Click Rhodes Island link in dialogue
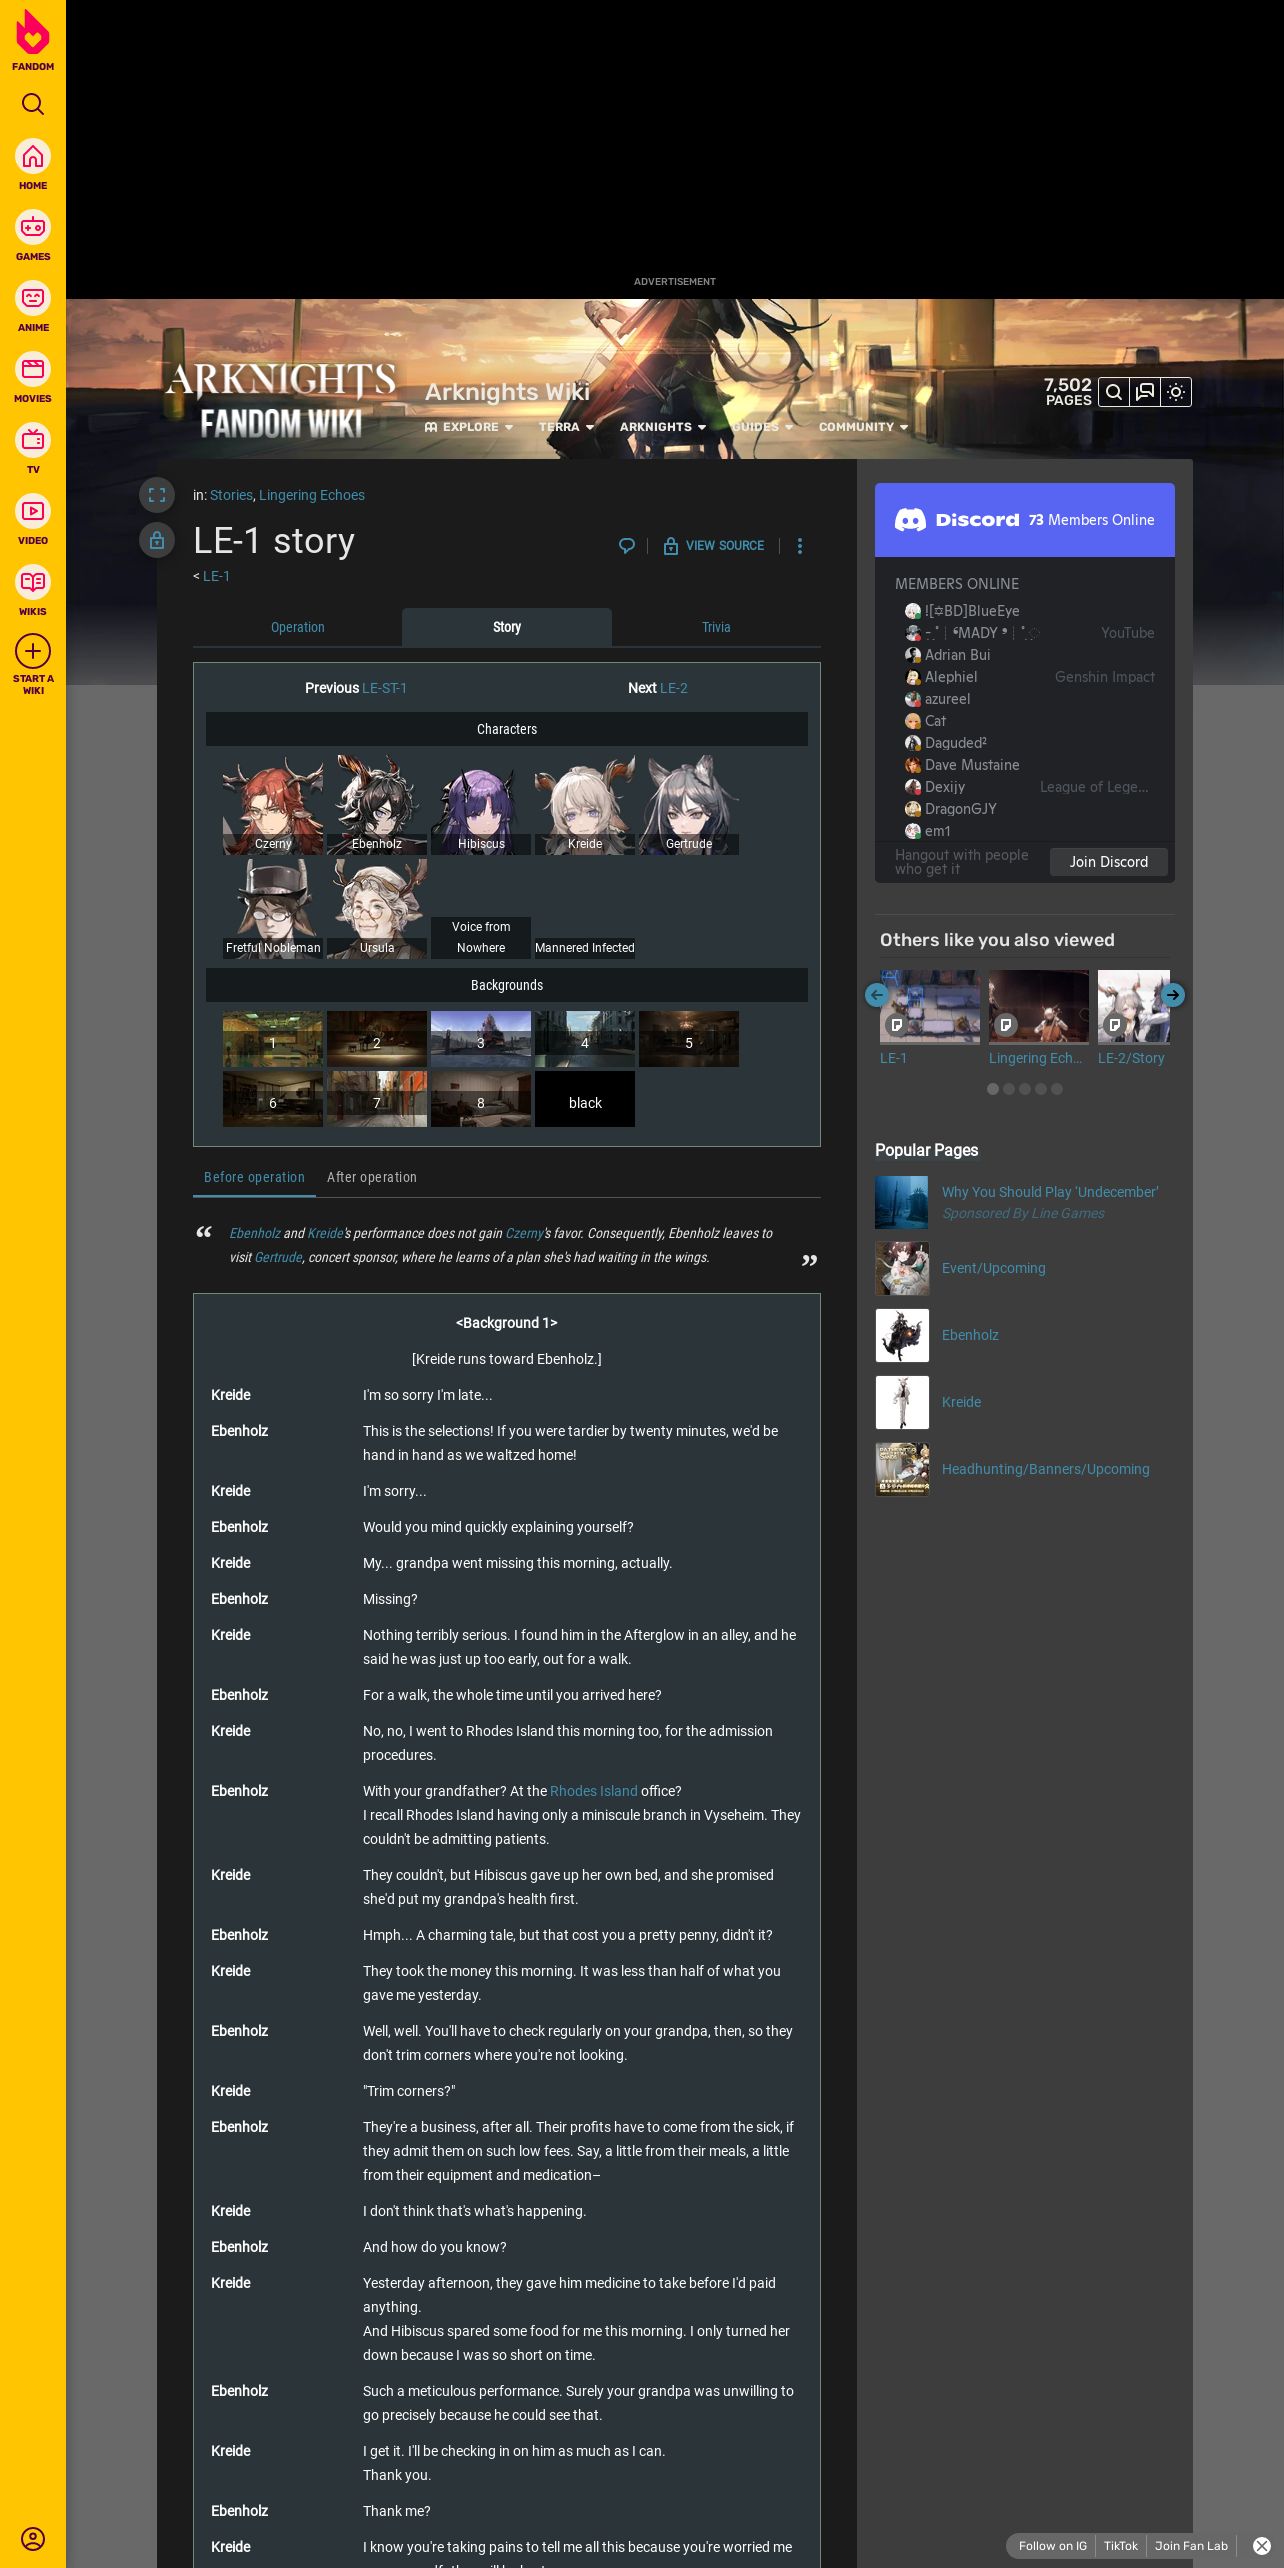This screenshot has width=1284, height=2568. tap(593, 1791)
